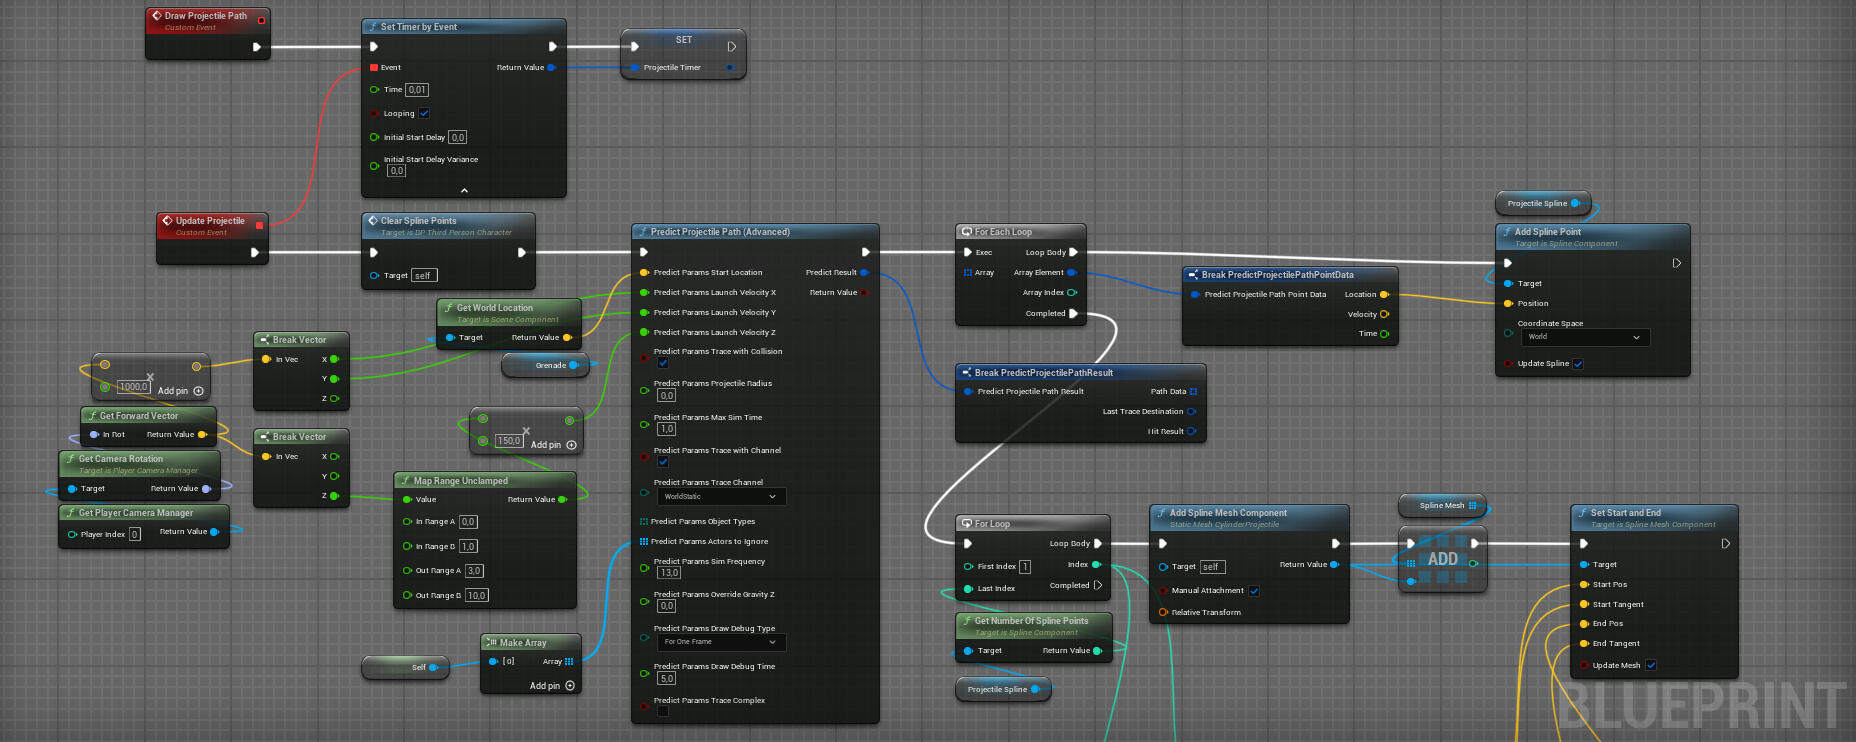Click the output exec pin on Draw Projectile Path

click(x=257, y=47)
